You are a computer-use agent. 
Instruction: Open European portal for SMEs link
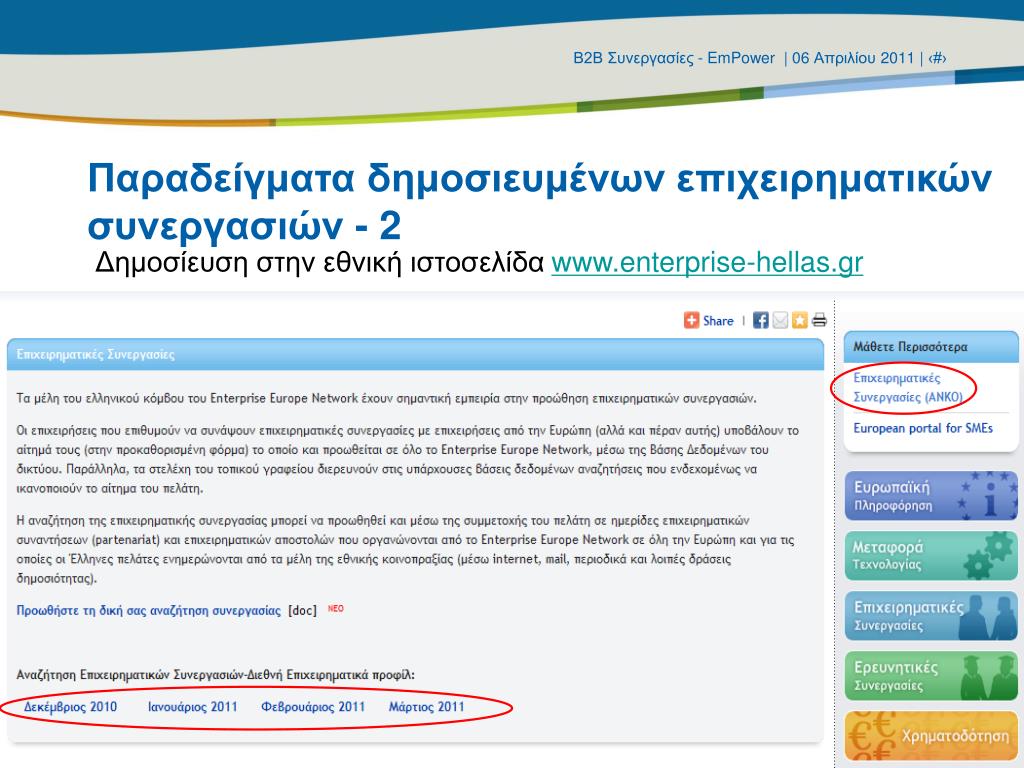pyautogui.click(x=923, y=428)
